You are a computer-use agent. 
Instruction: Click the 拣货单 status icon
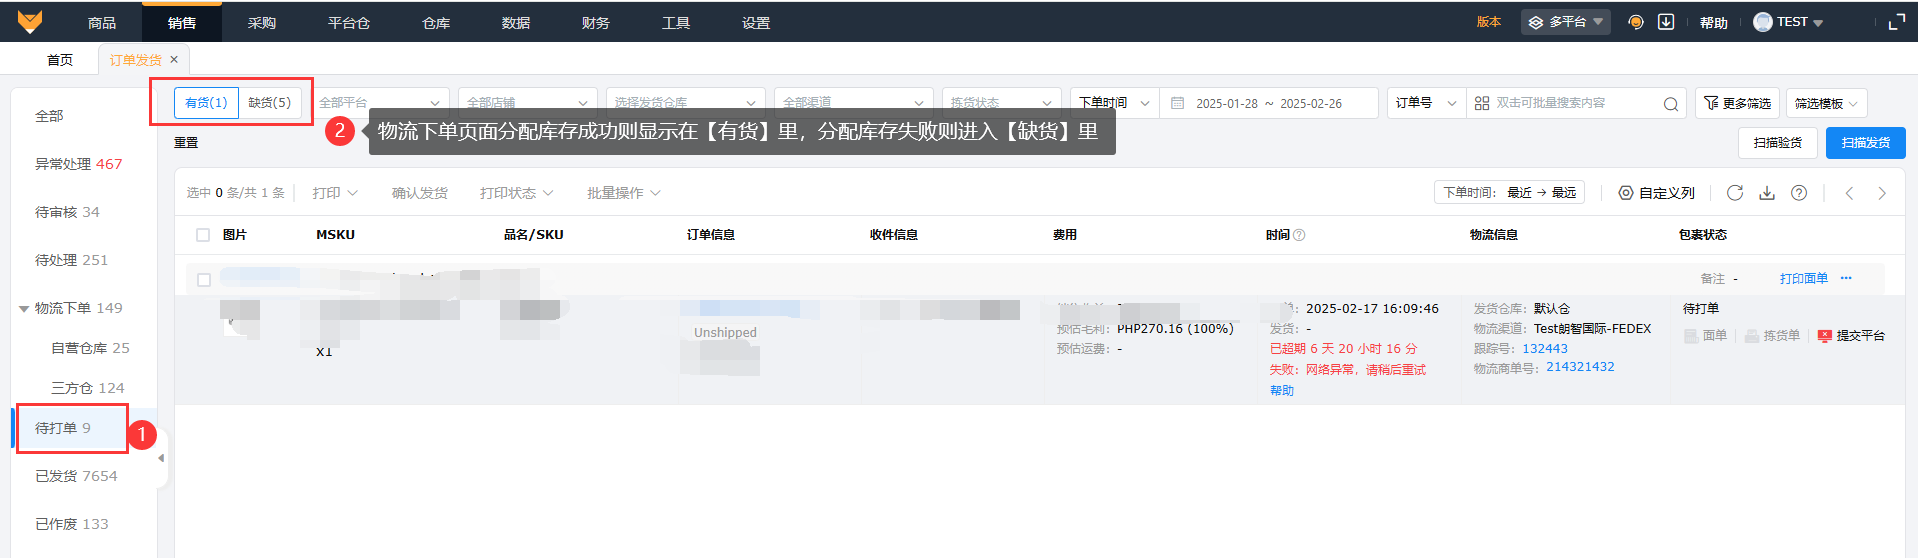coord(1751,336)
